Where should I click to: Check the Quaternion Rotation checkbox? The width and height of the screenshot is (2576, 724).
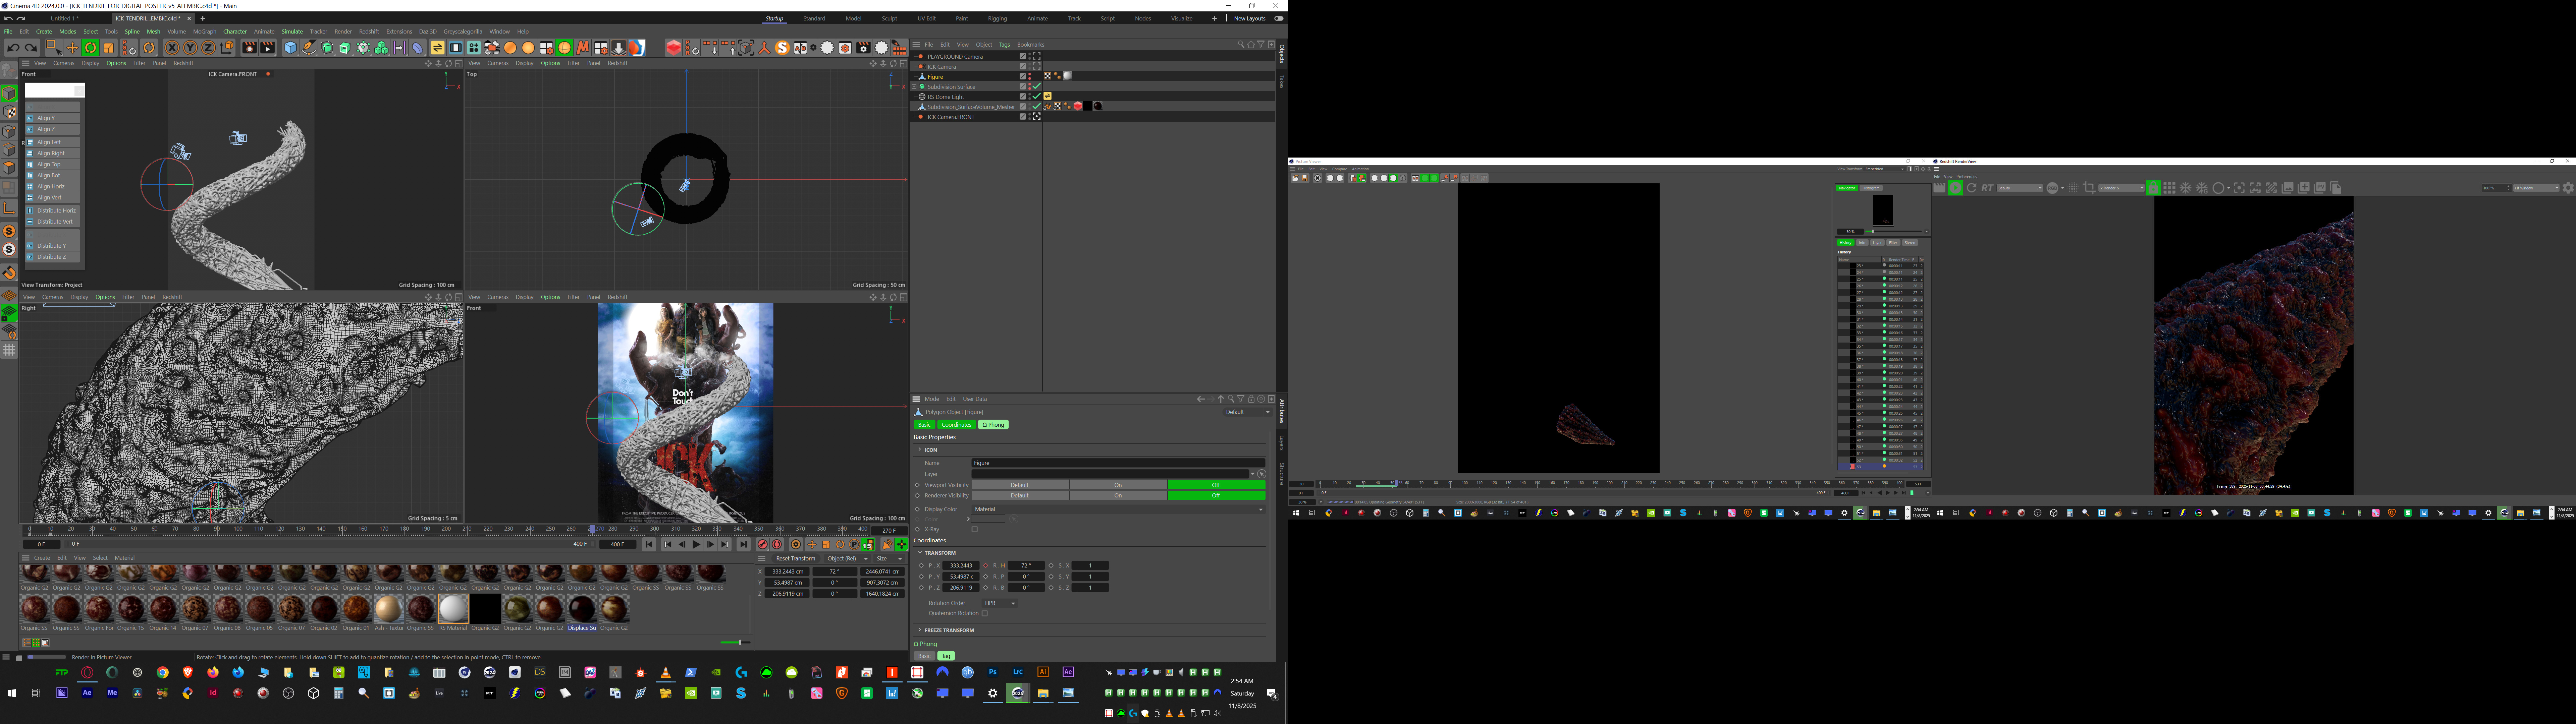click(x=985, y=613)
